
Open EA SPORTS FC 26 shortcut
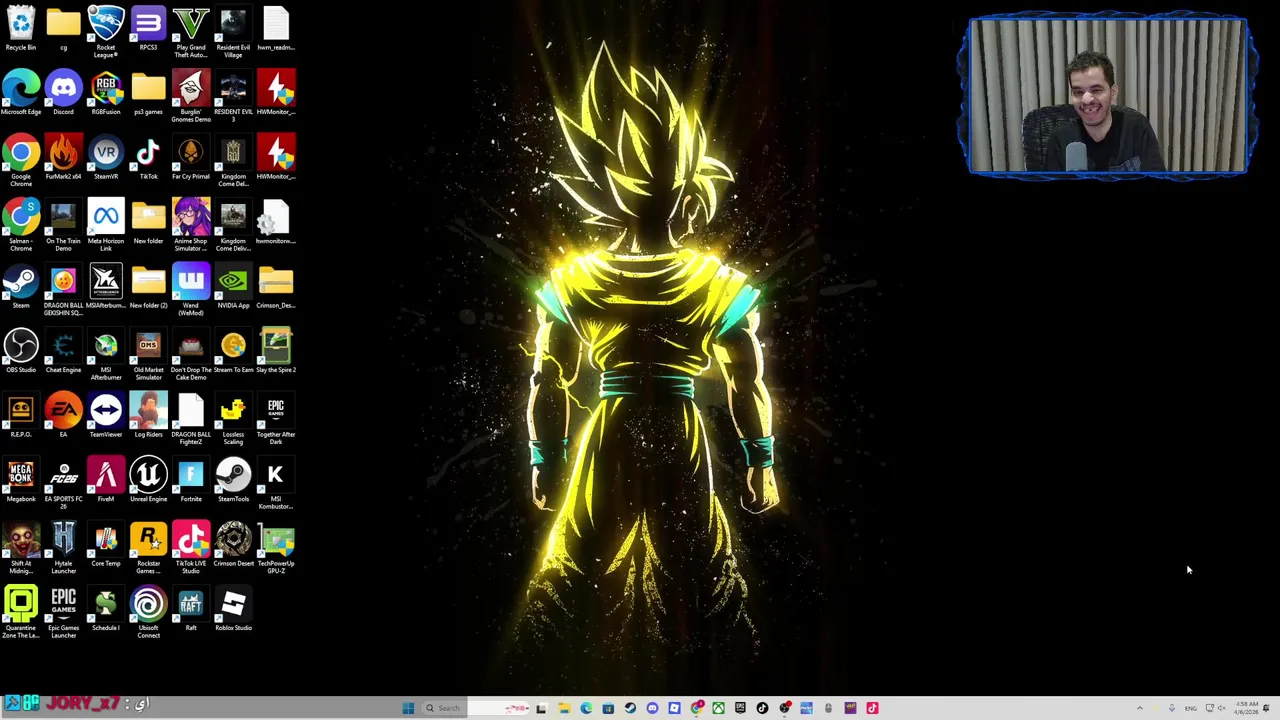coord(63,483)
